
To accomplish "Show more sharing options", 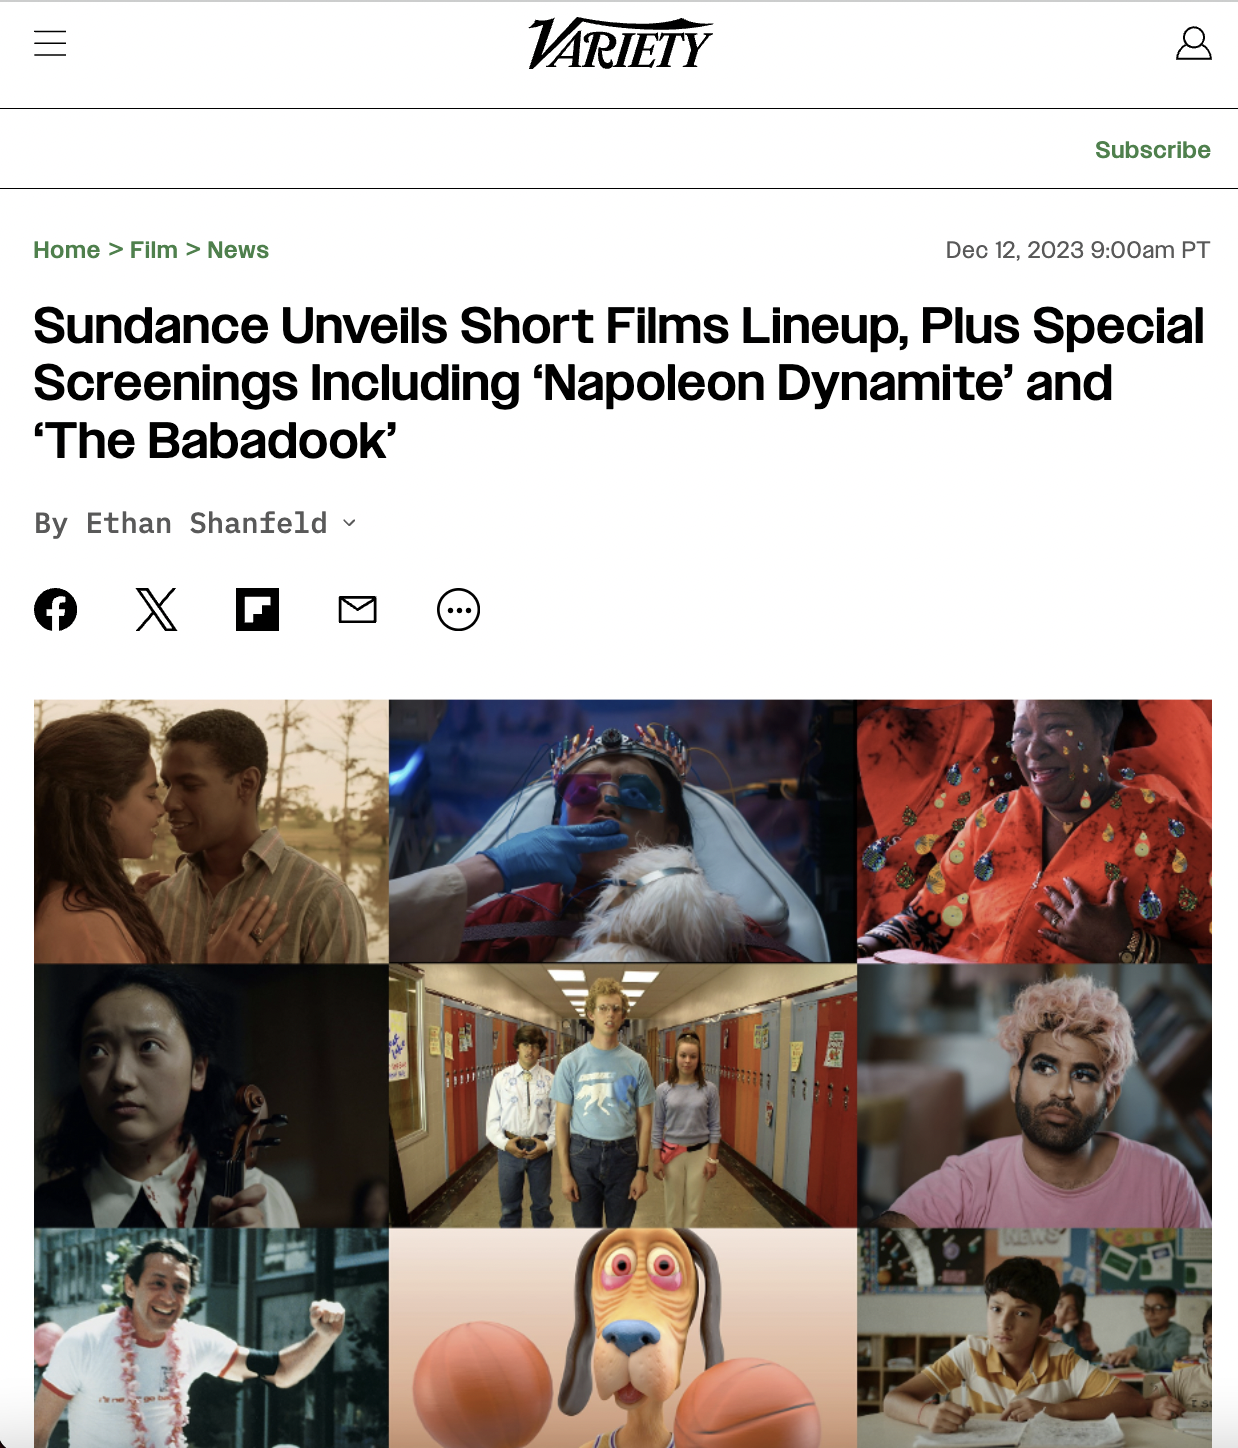I will pyautogui.click(x=459, y=609).
